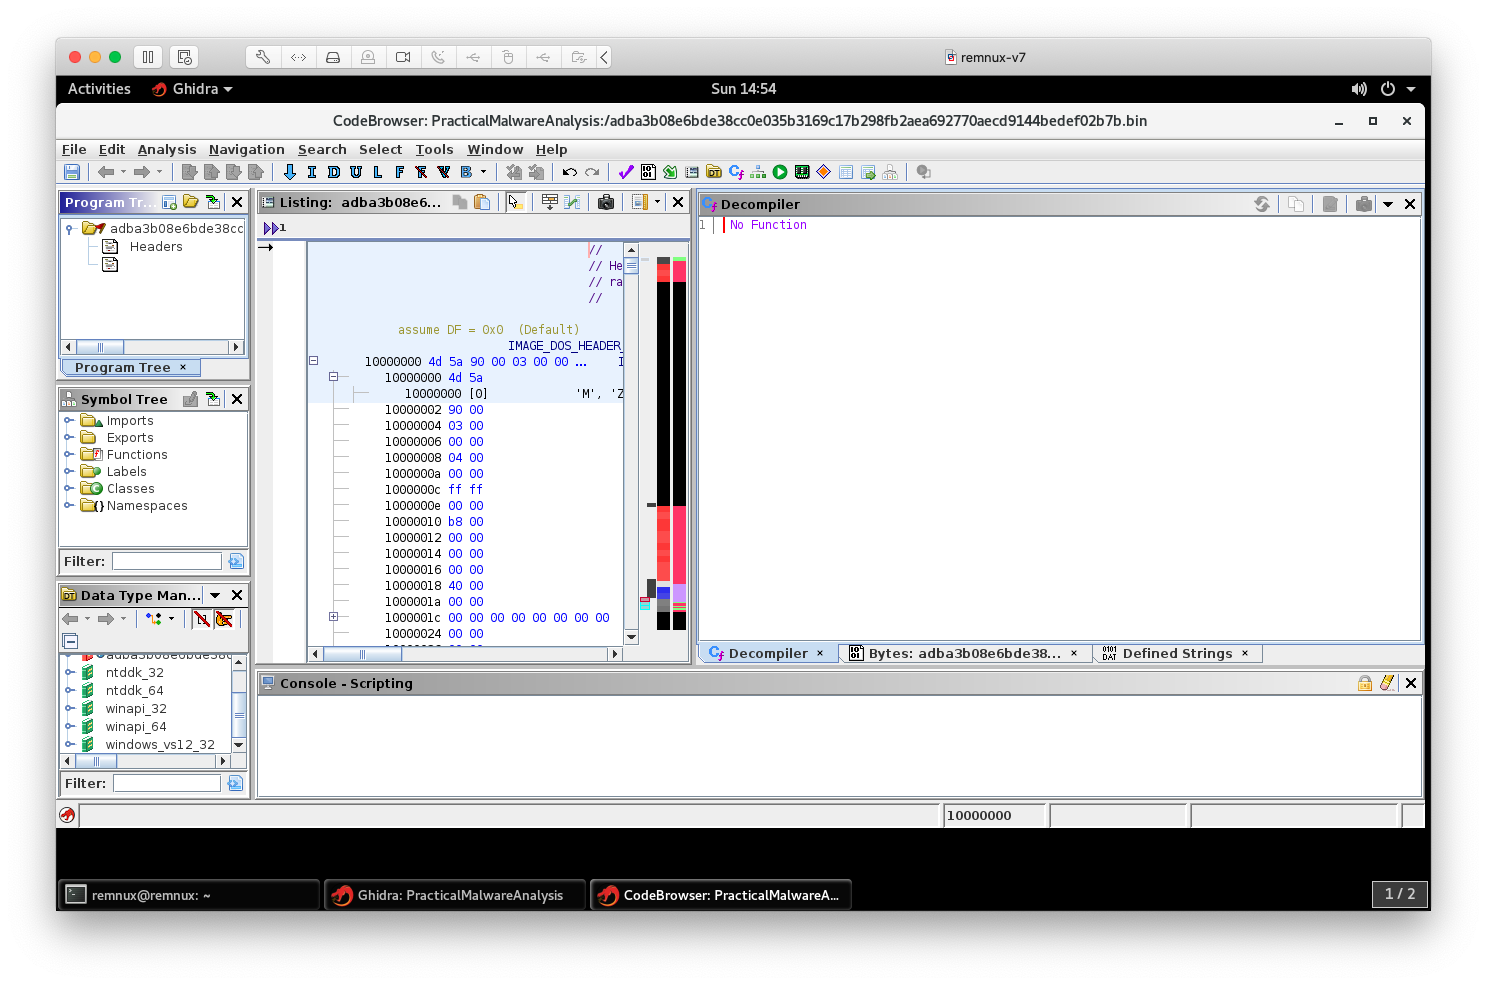Focus the remnux terminal in the taskbar
The width and height of the screenshot is (1487, 985).
tap(188, 894)
